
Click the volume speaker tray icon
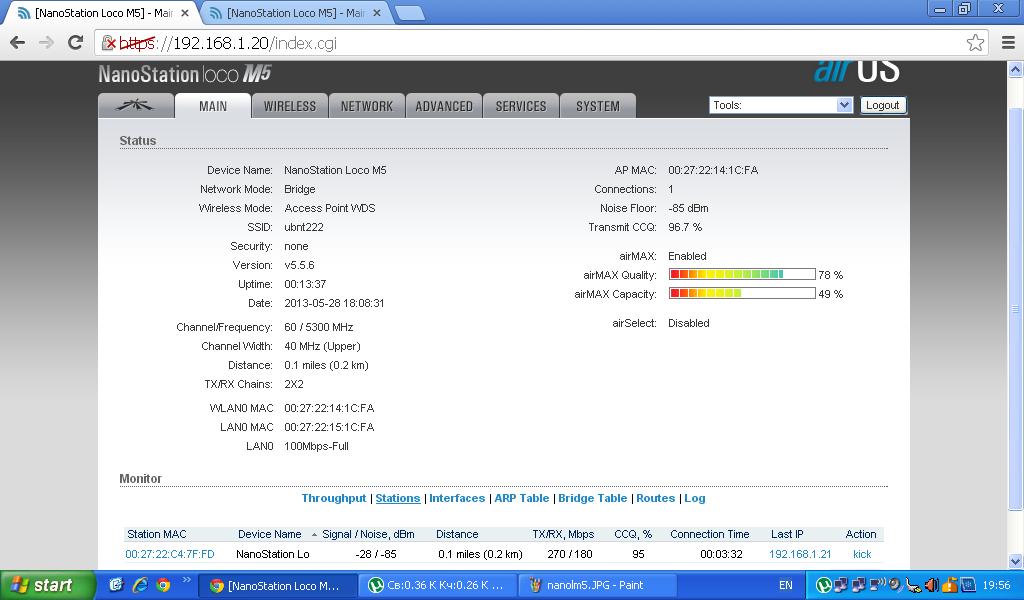click(x=932, y=585)
